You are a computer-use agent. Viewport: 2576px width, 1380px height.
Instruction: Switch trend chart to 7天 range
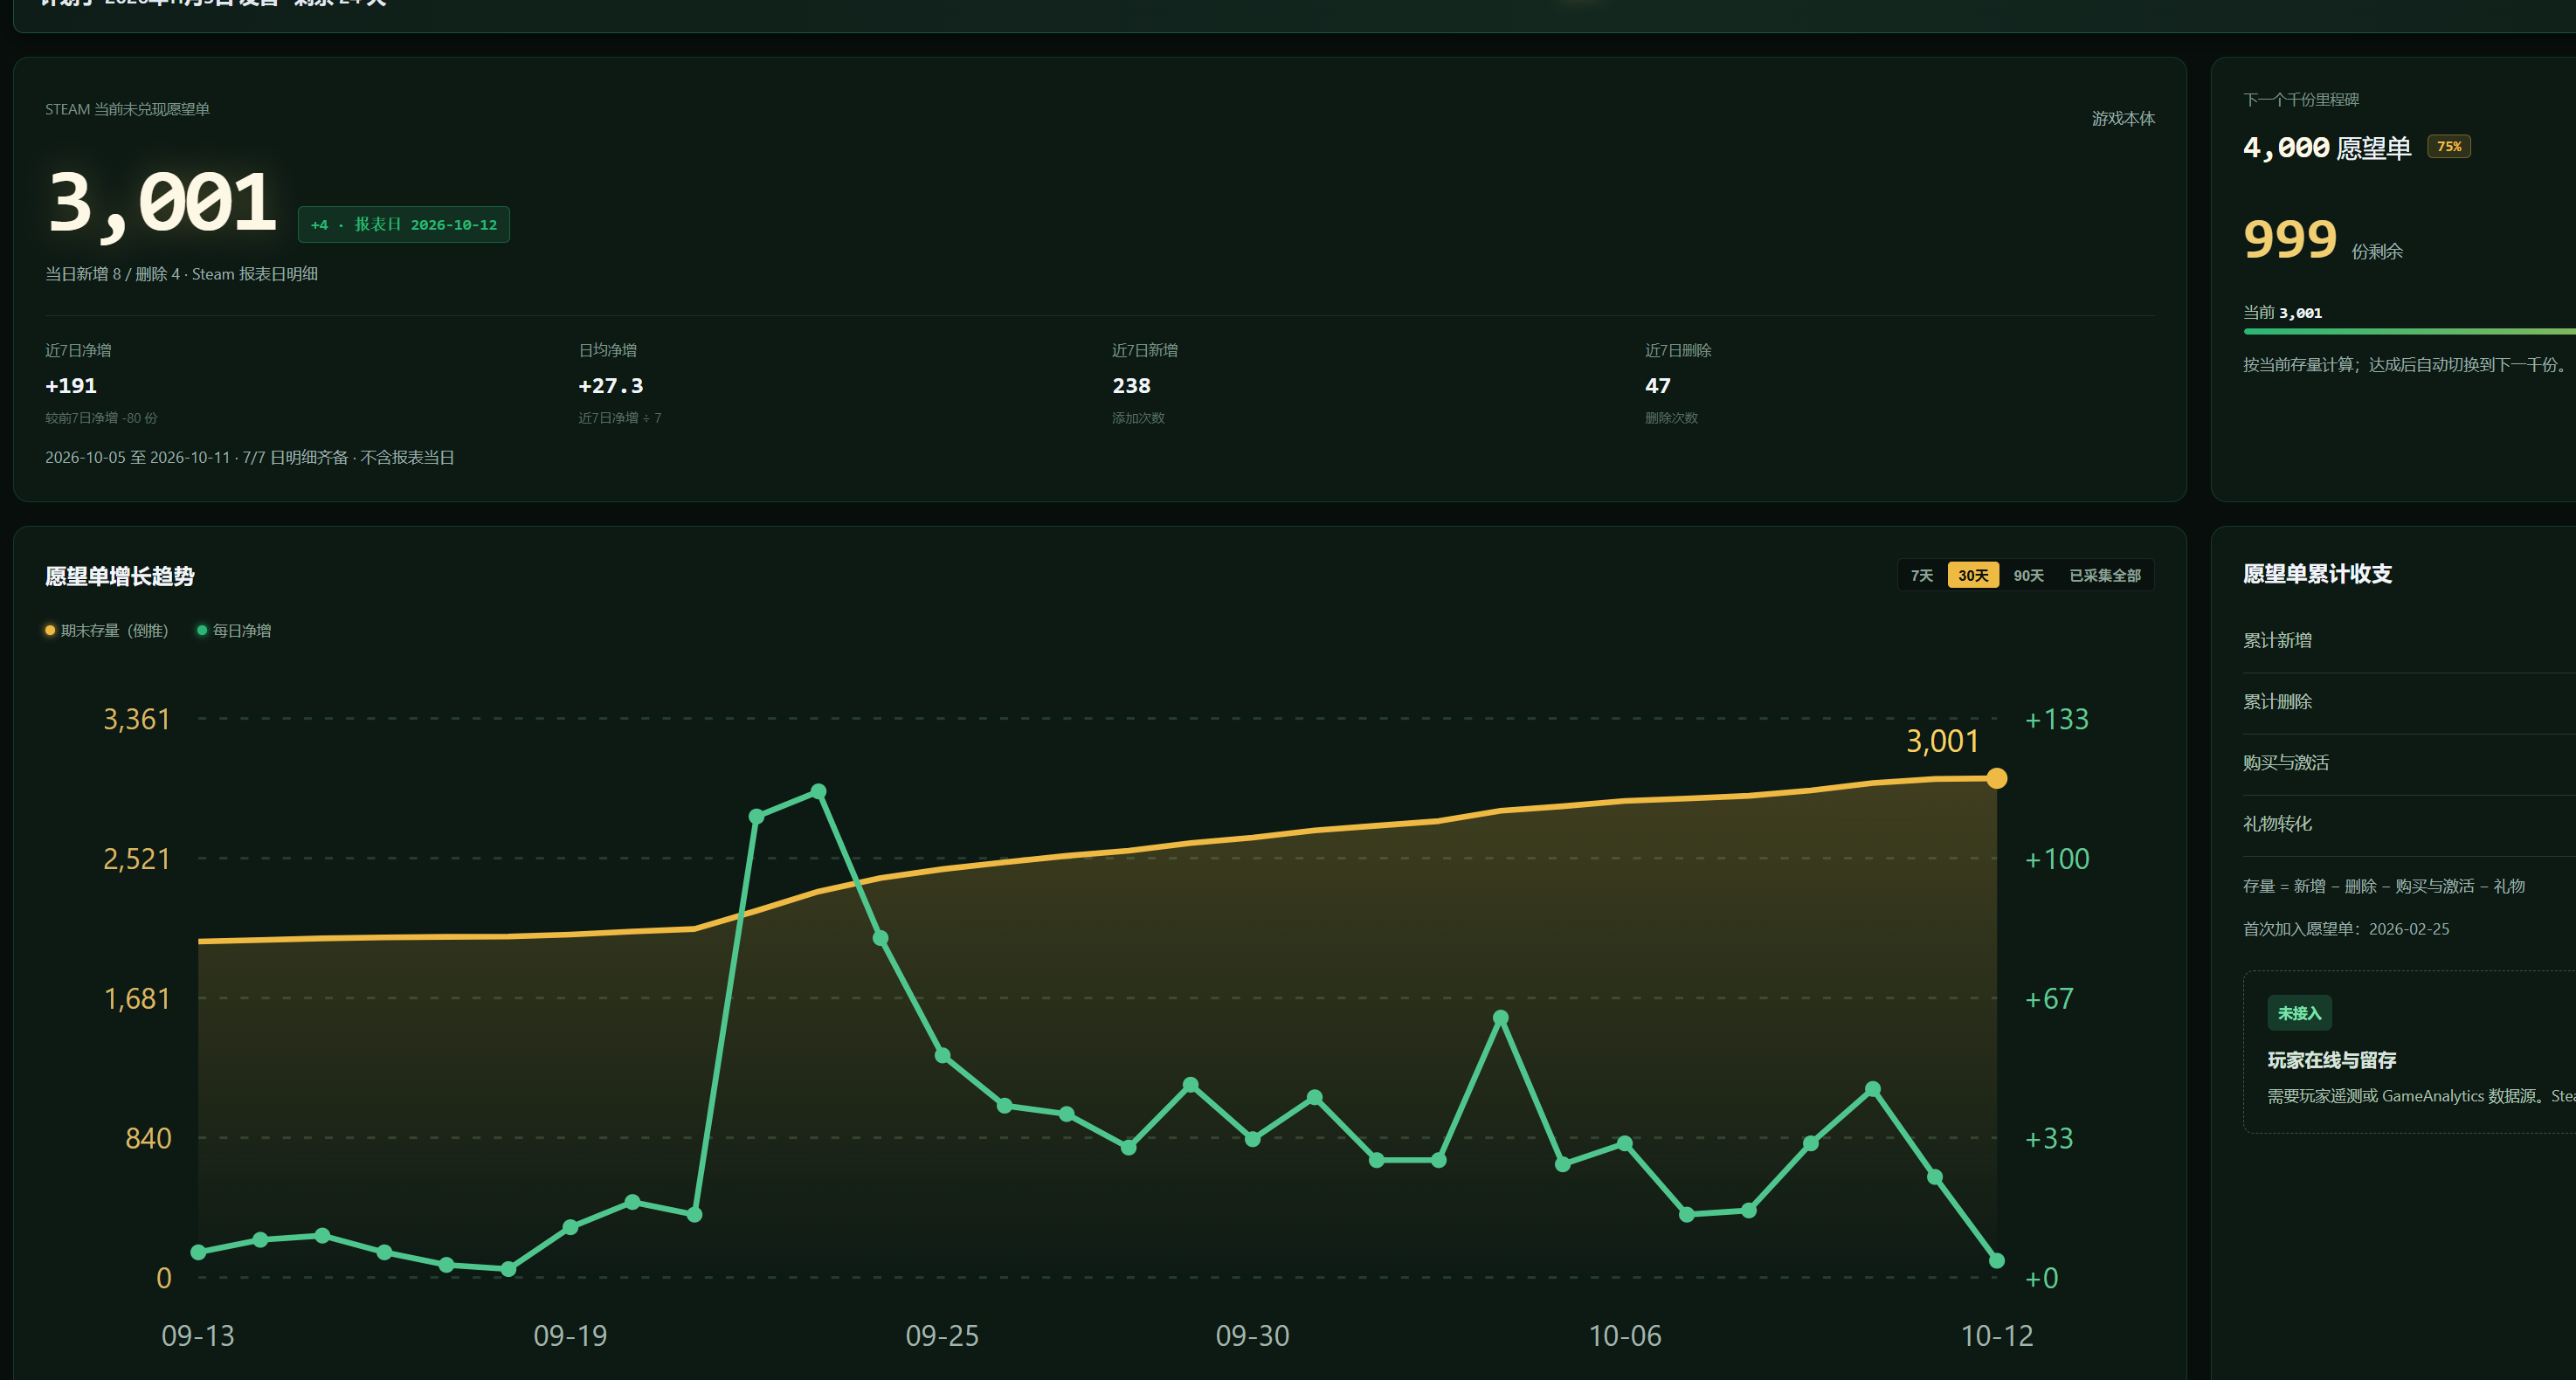(1922, 575)
